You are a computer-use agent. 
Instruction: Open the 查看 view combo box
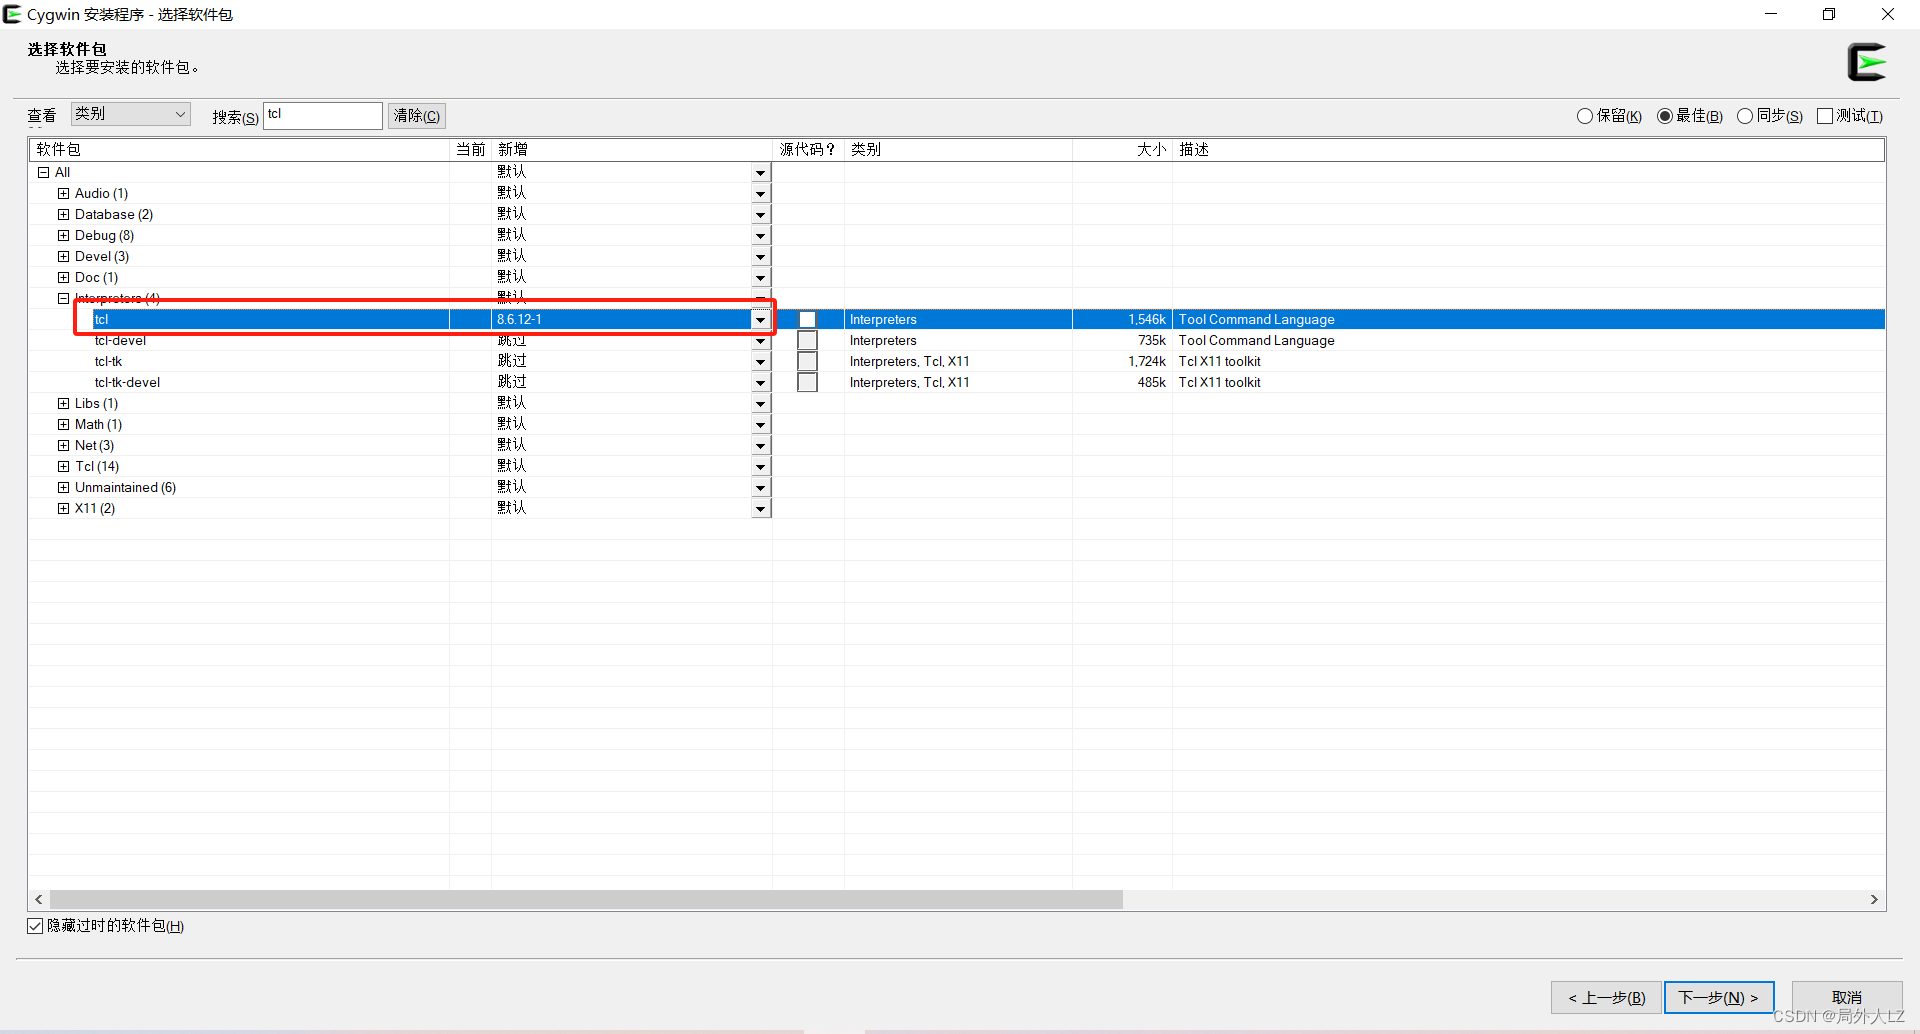[130, 114]
